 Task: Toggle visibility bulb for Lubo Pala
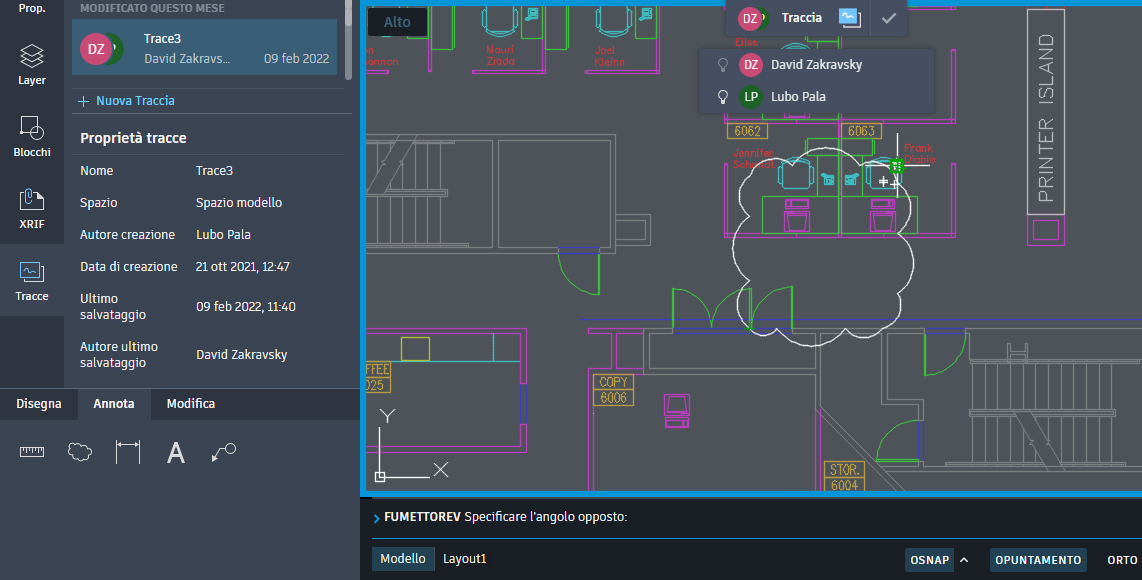coord(722,96)
